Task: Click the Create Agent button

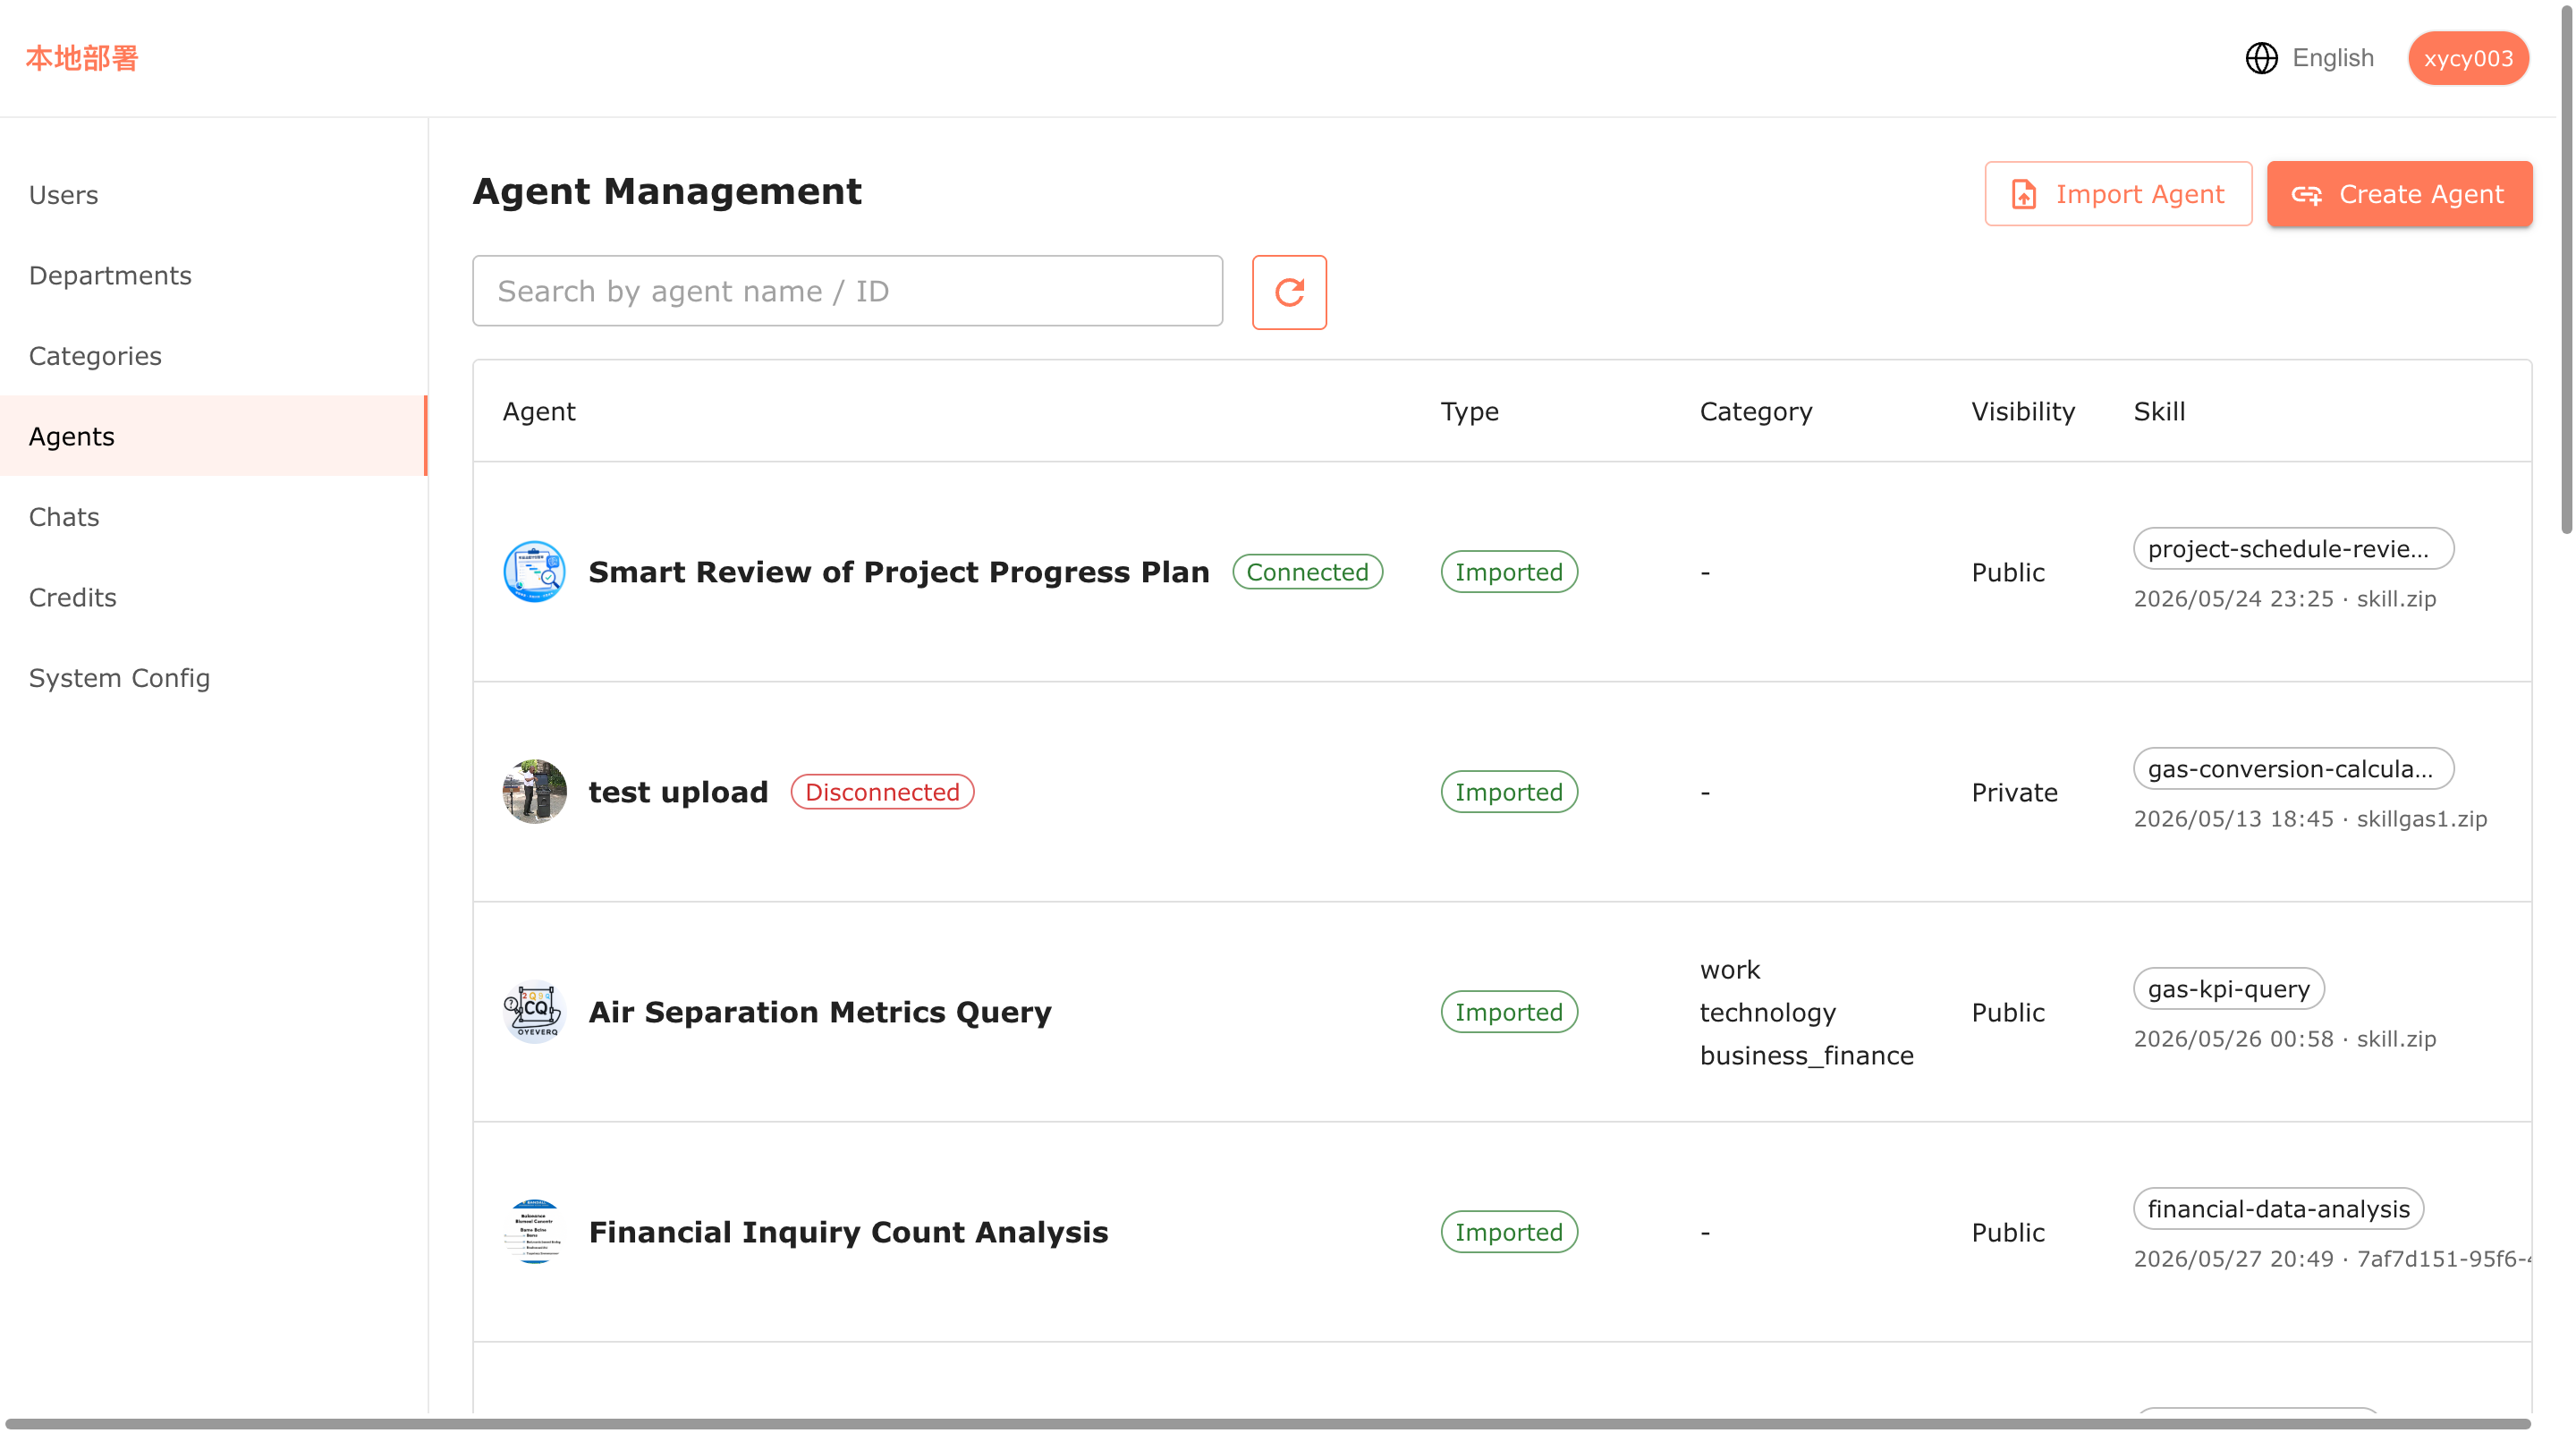Action: (x=2399, y=194)
